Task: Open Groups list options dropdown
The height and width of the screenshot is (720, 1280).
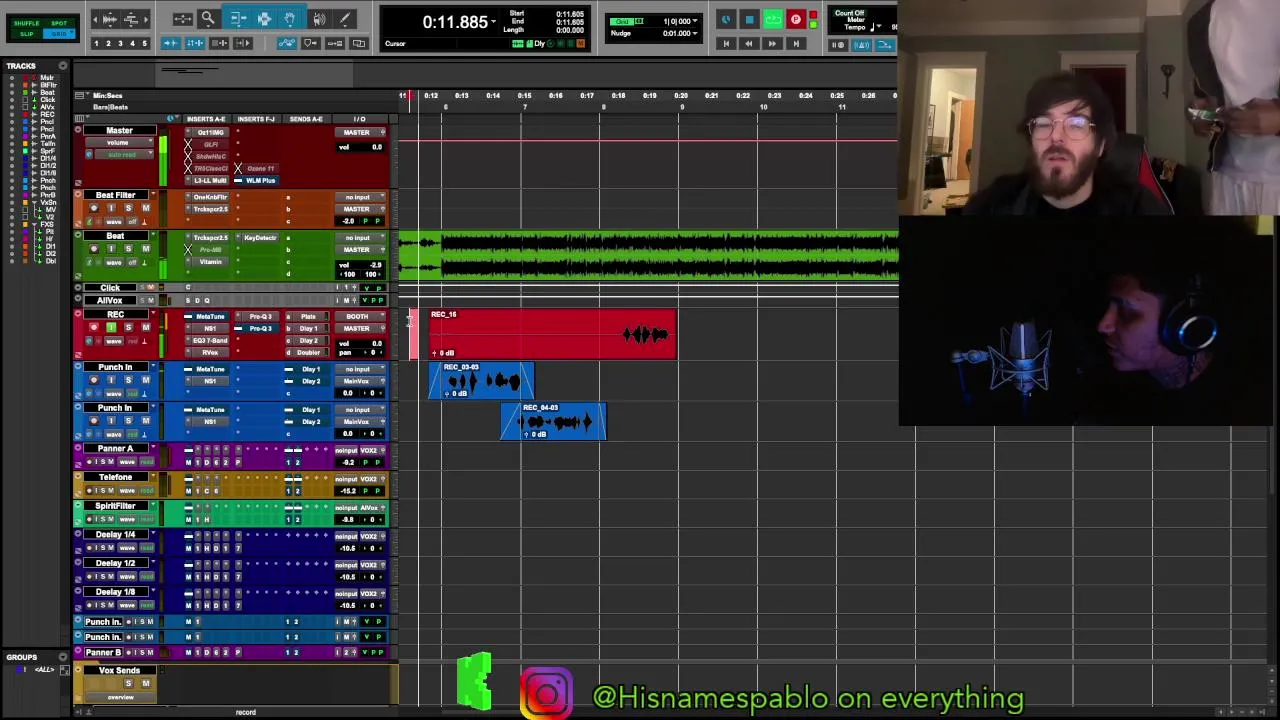Action: point(62,657)
